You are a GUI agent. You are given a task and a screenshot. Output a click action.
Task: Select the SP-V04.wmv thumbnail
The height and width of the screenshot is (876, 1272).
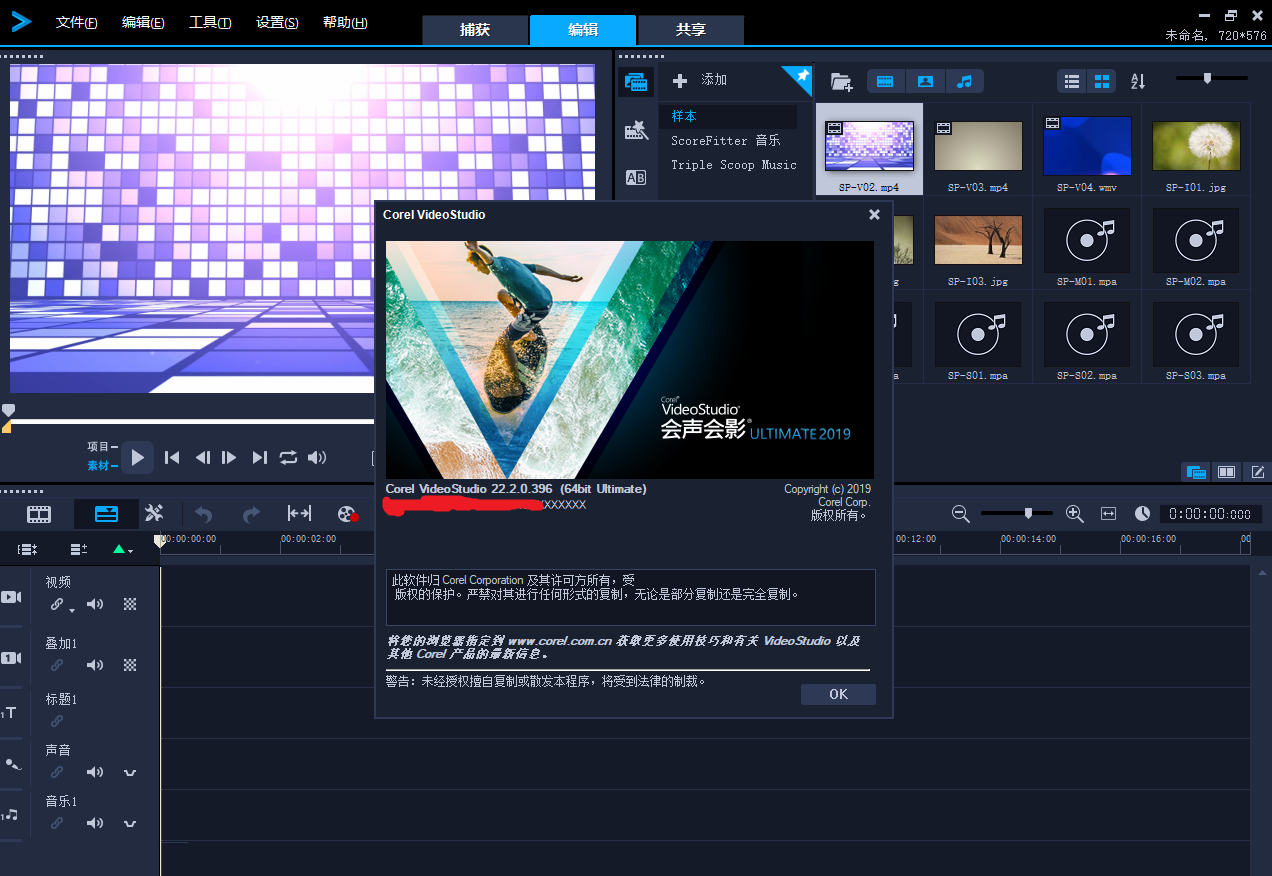click(1087, 146)
